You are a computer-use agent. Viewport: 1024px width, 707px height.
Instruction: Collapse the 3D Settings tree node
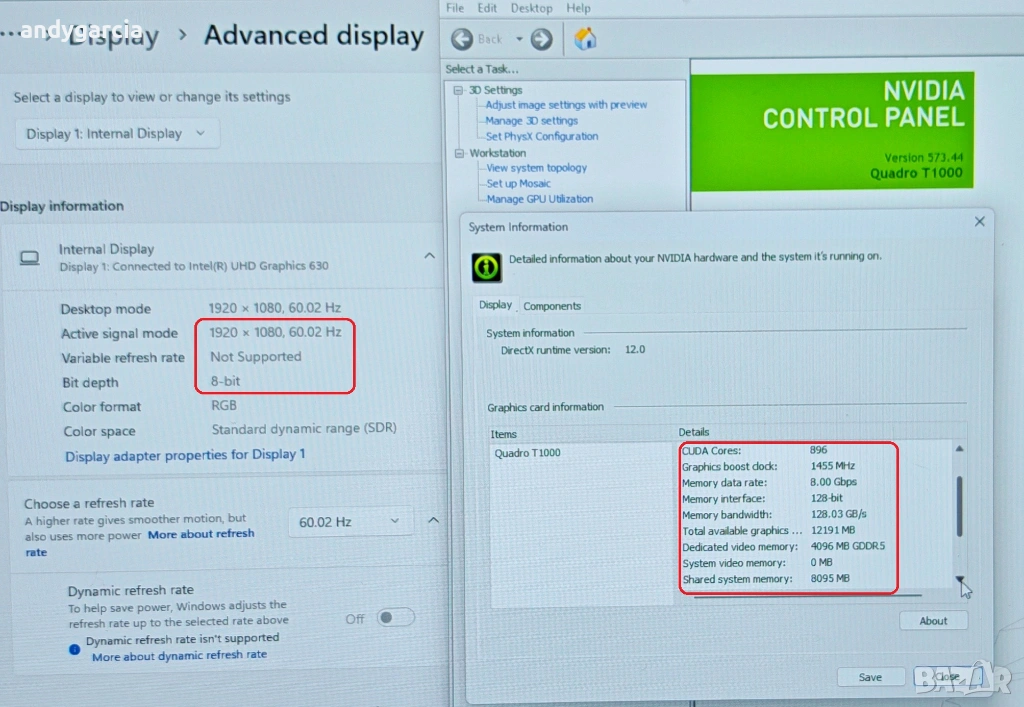pos(459,90)
